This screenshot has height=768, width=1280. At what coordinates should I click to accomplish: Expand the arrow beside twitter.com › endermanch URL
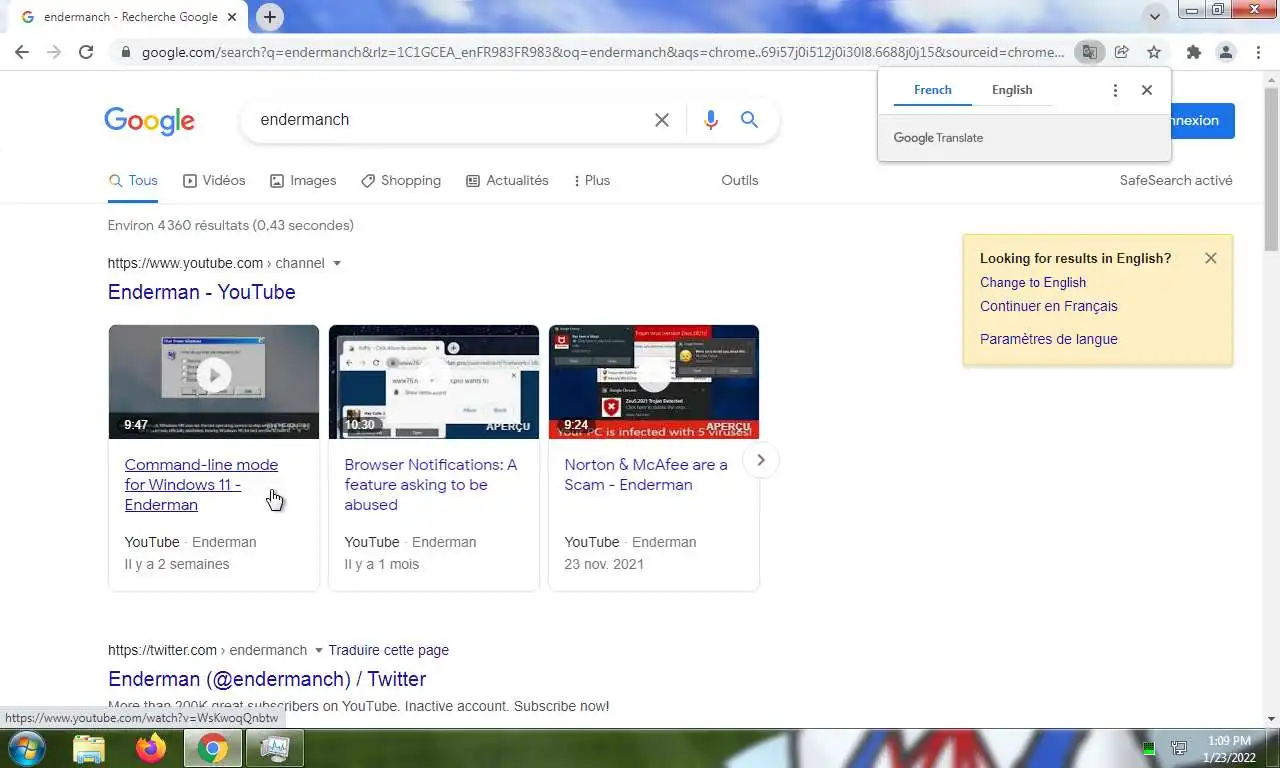coord(319,651)
